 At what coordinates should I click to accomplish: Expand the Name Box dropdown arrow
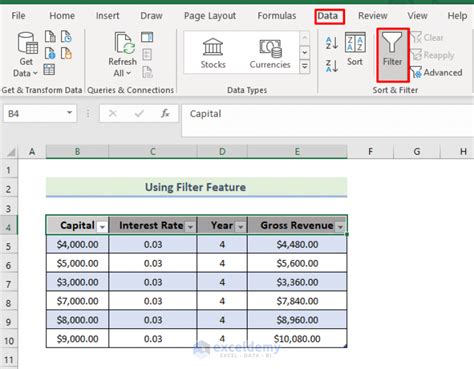tap(70, 113)
